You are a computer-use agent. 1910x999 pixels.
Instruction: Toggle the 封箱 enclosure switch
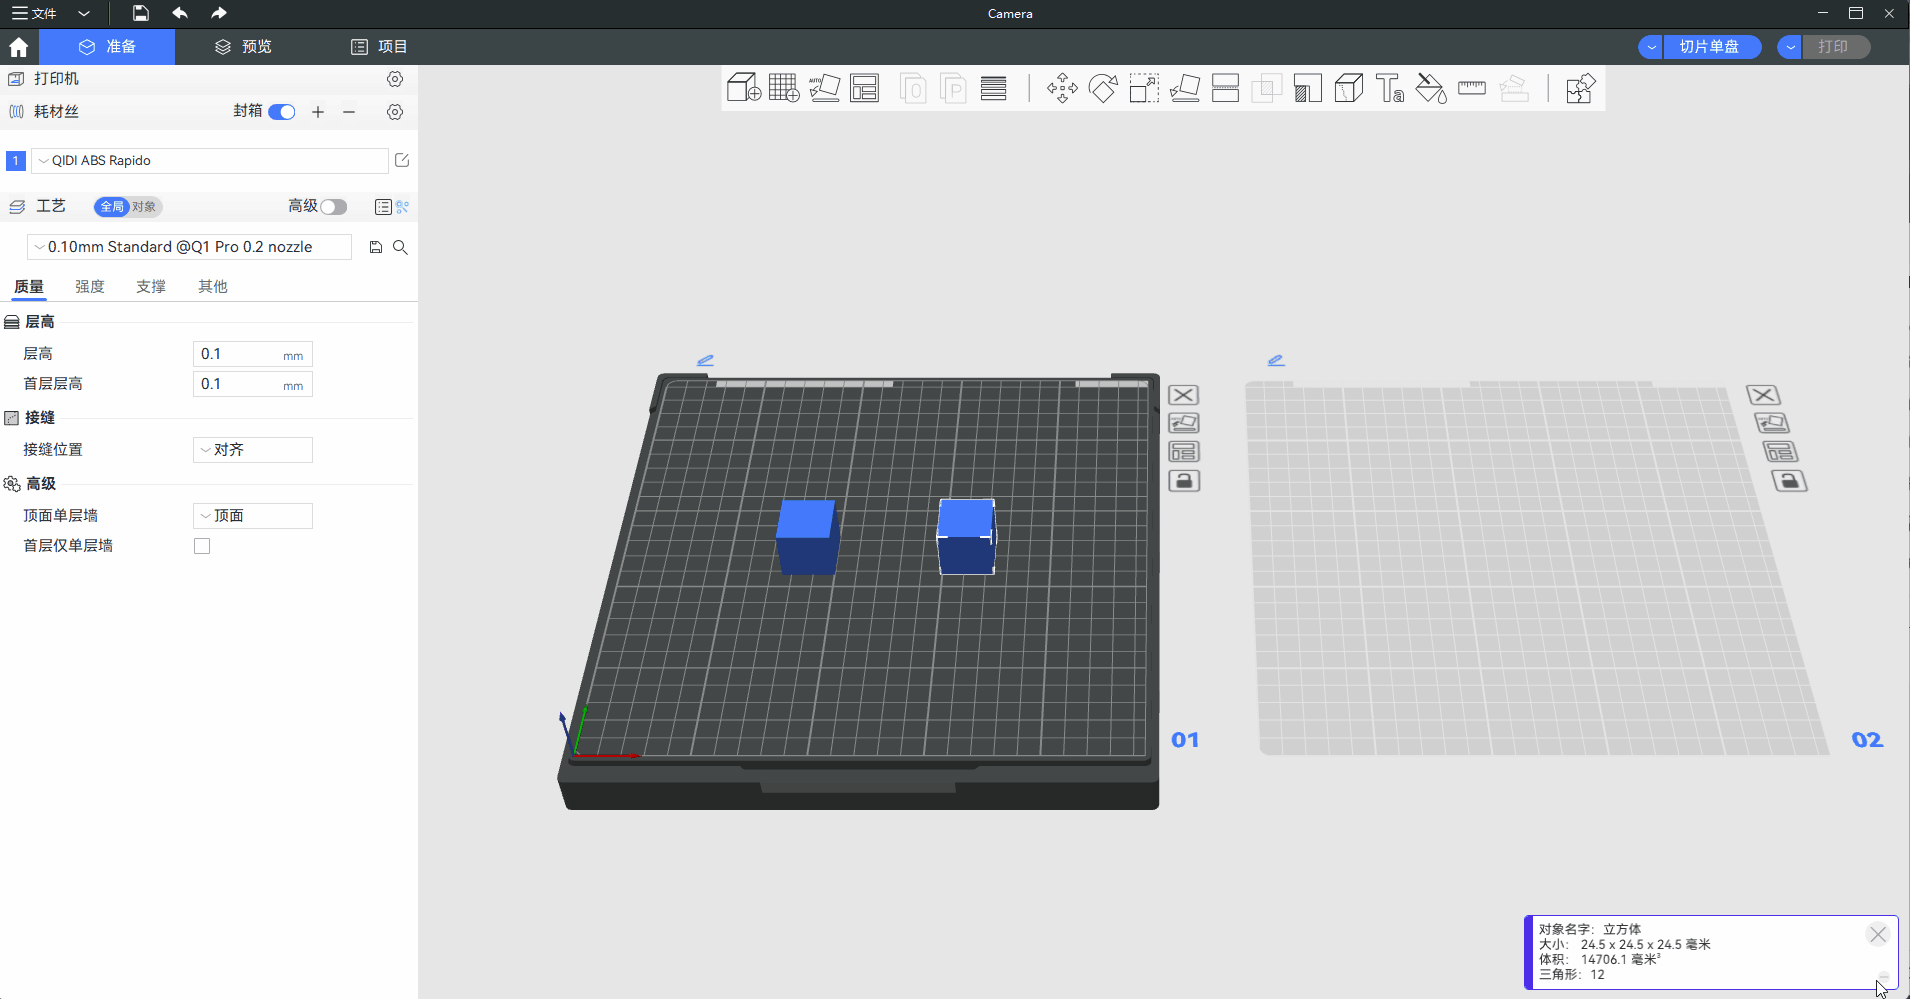[282, 112]
